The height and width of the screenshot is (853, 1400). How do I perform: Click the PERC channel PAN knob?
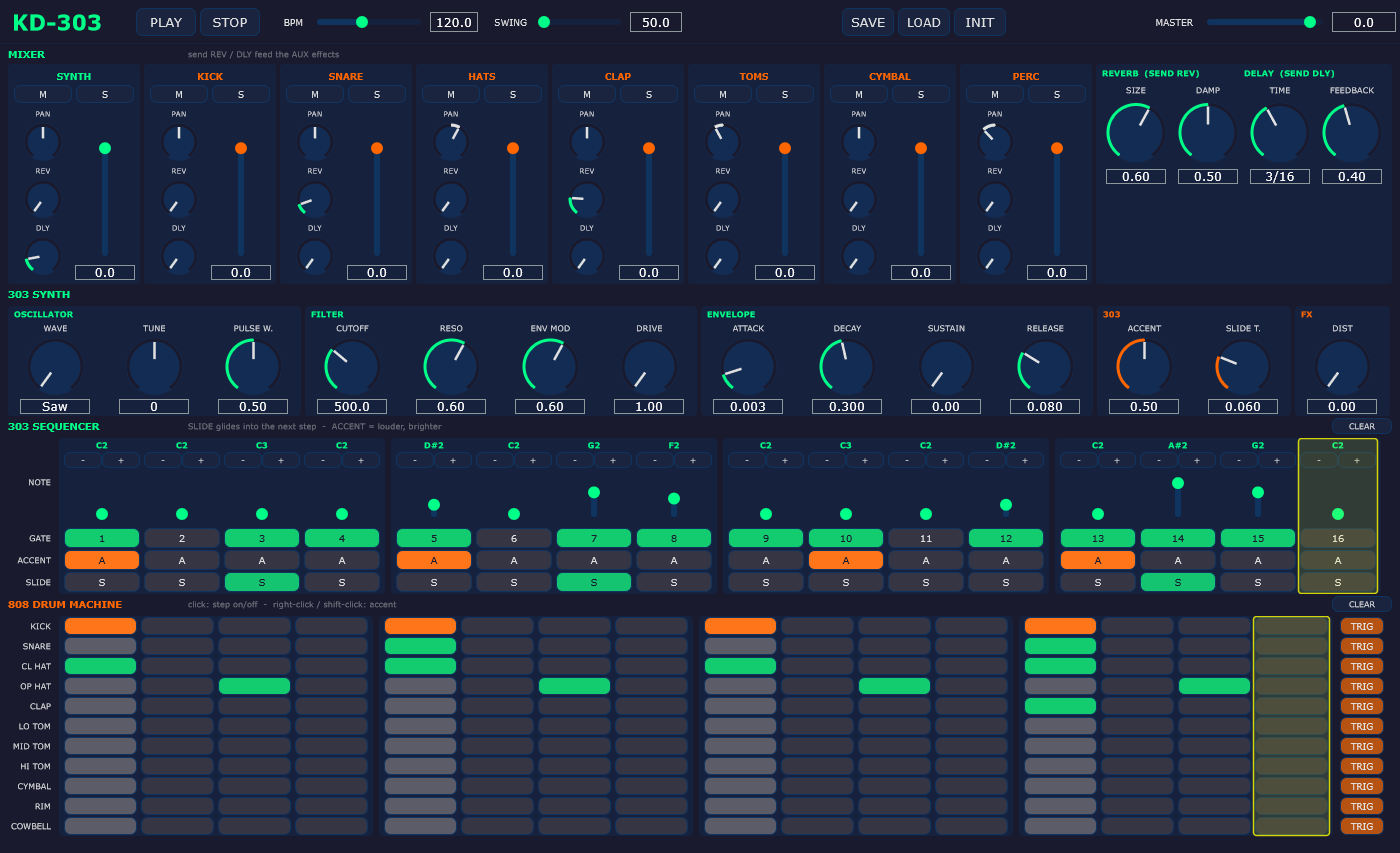pyautogui.click(x=995, y=141)
